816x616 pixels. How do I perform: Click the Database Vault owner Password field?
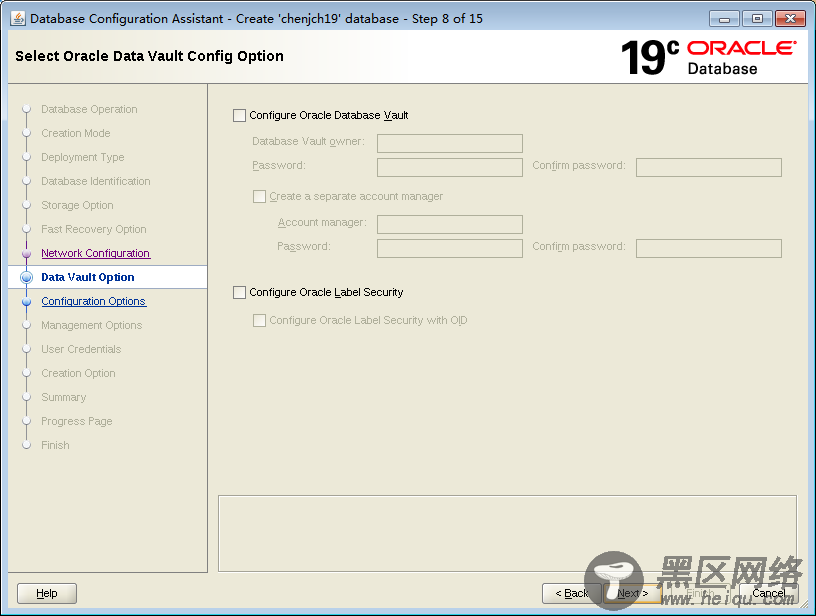point(450,167)
